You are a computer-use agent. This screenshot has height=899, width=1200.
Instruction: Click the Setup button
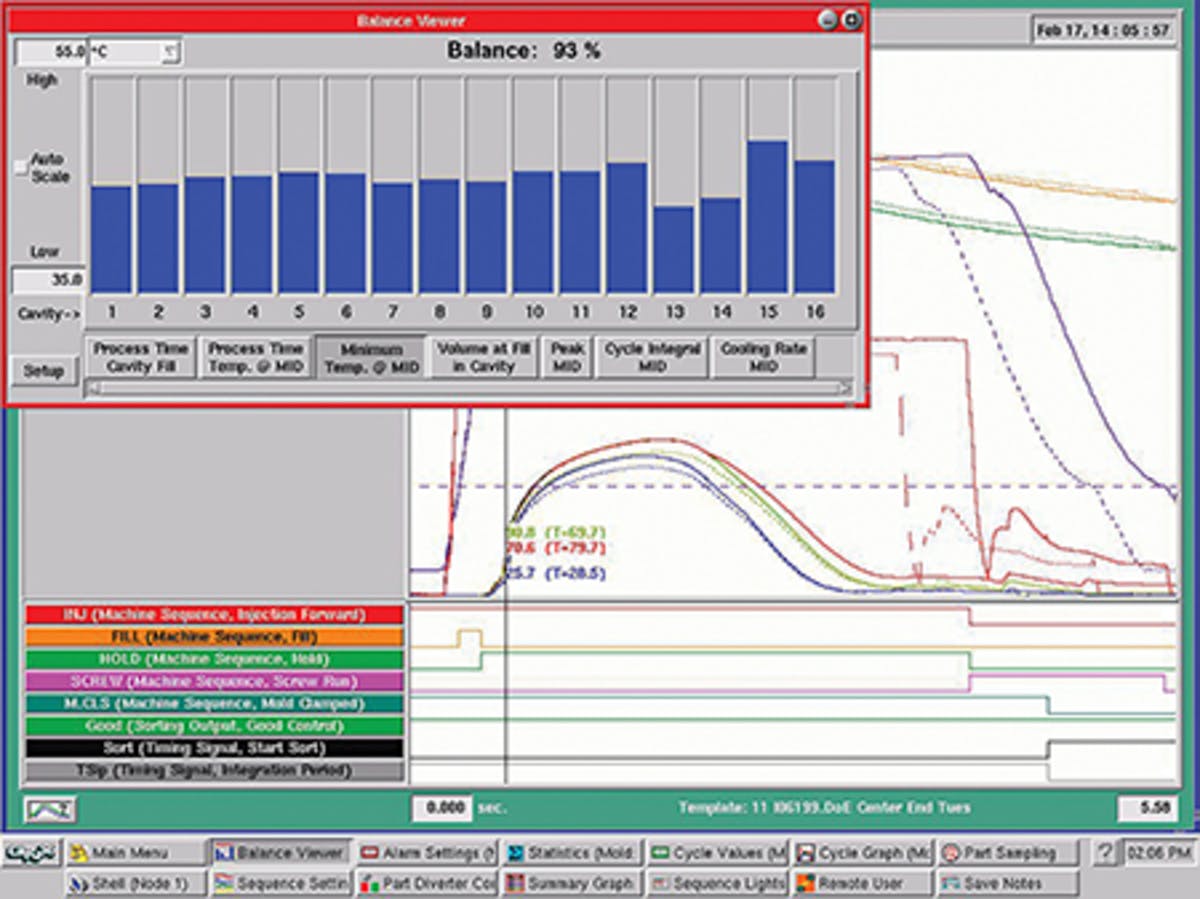coord(43,371)
